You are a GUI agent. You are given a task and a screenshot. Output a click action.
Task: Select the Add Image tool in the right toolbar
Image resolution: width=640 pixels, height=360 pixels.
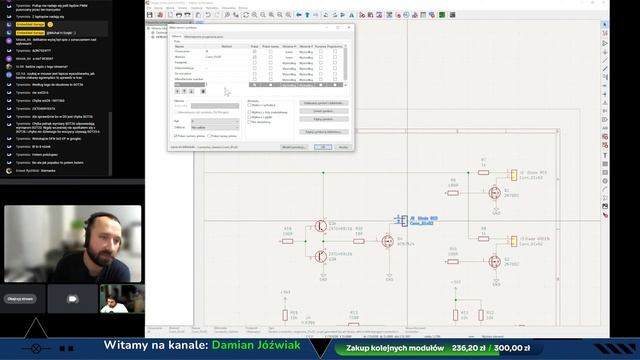coord(605,207)
